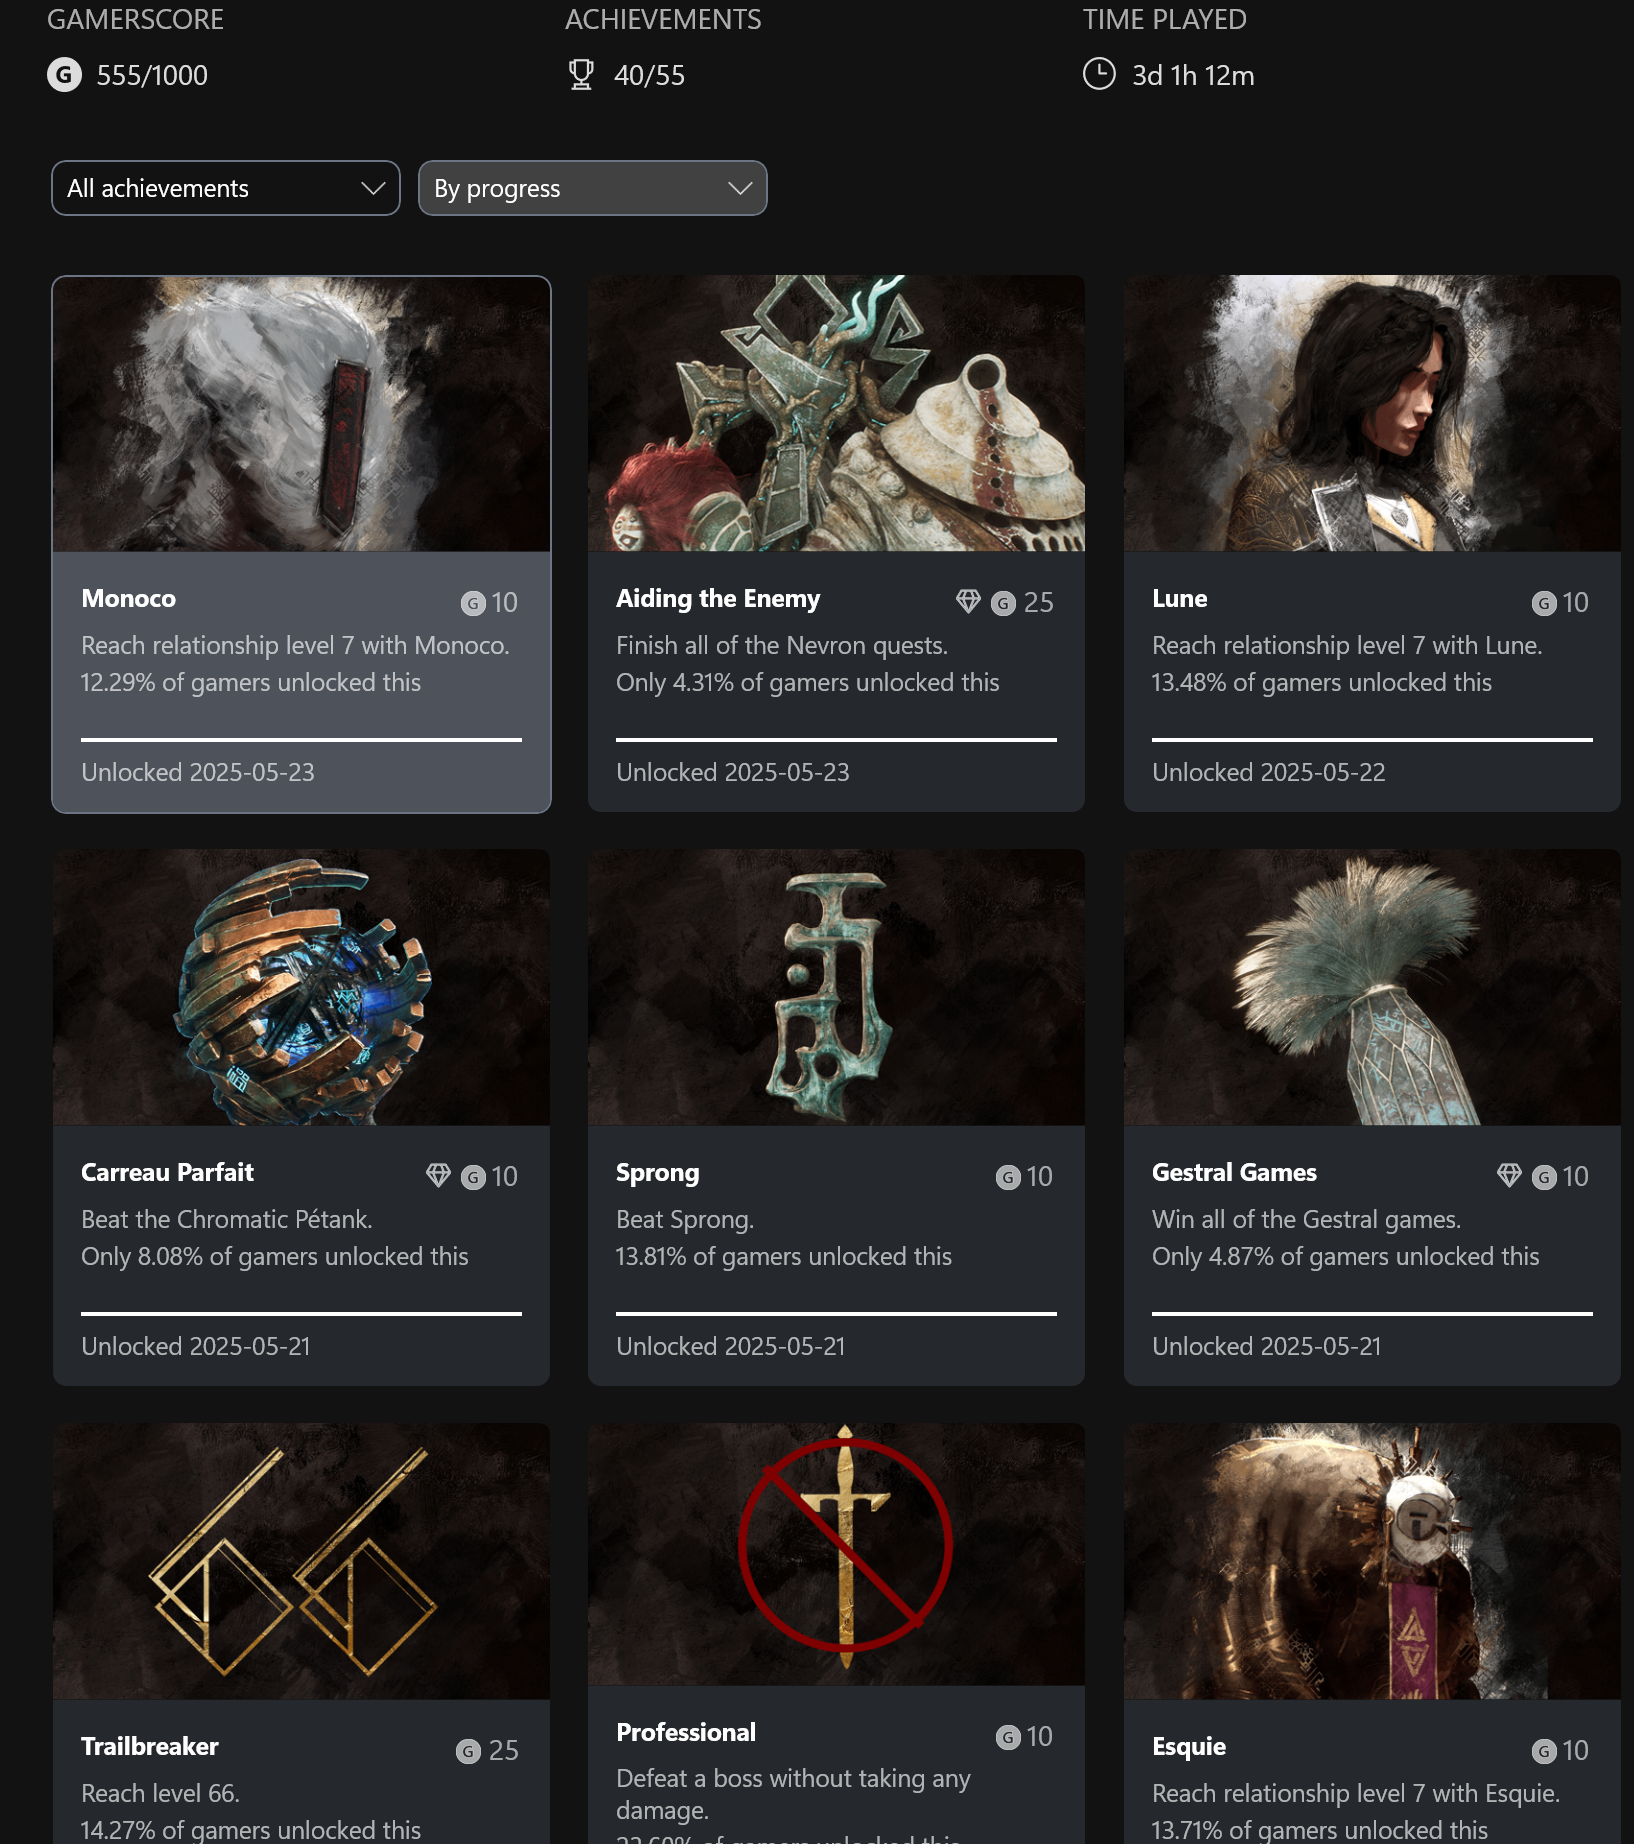Click the 40/55 achievements count
The image size is (1634, 1844).
(x=649, y=75)
